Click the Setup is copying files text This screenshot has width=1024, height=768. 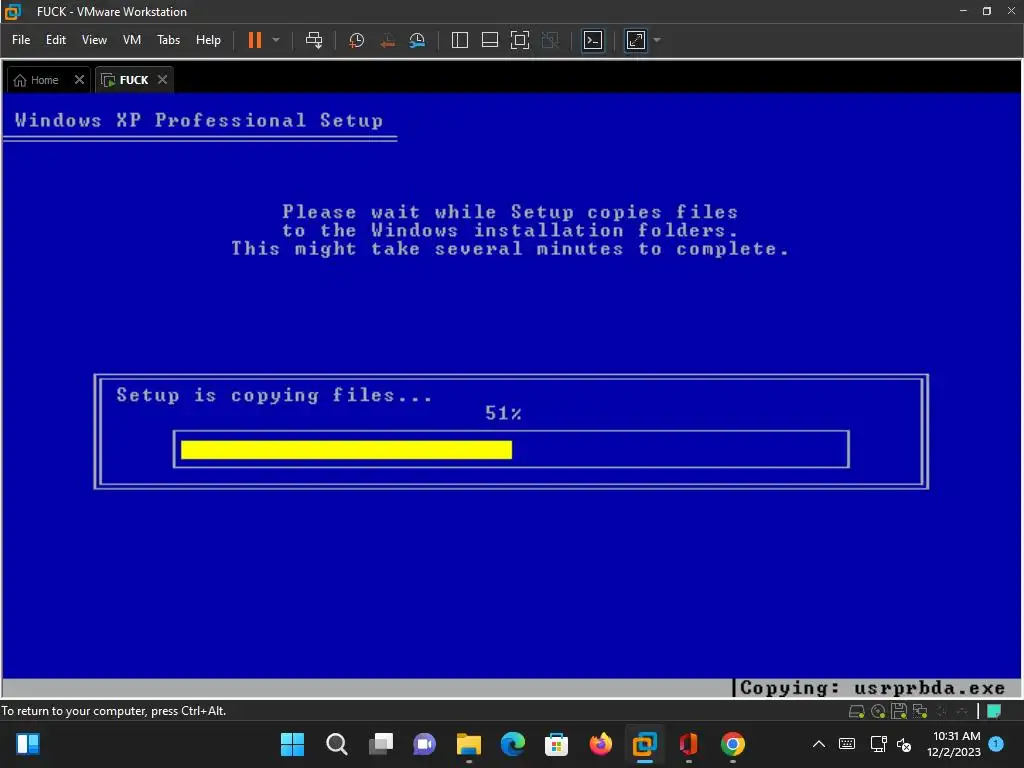[274, 395]
